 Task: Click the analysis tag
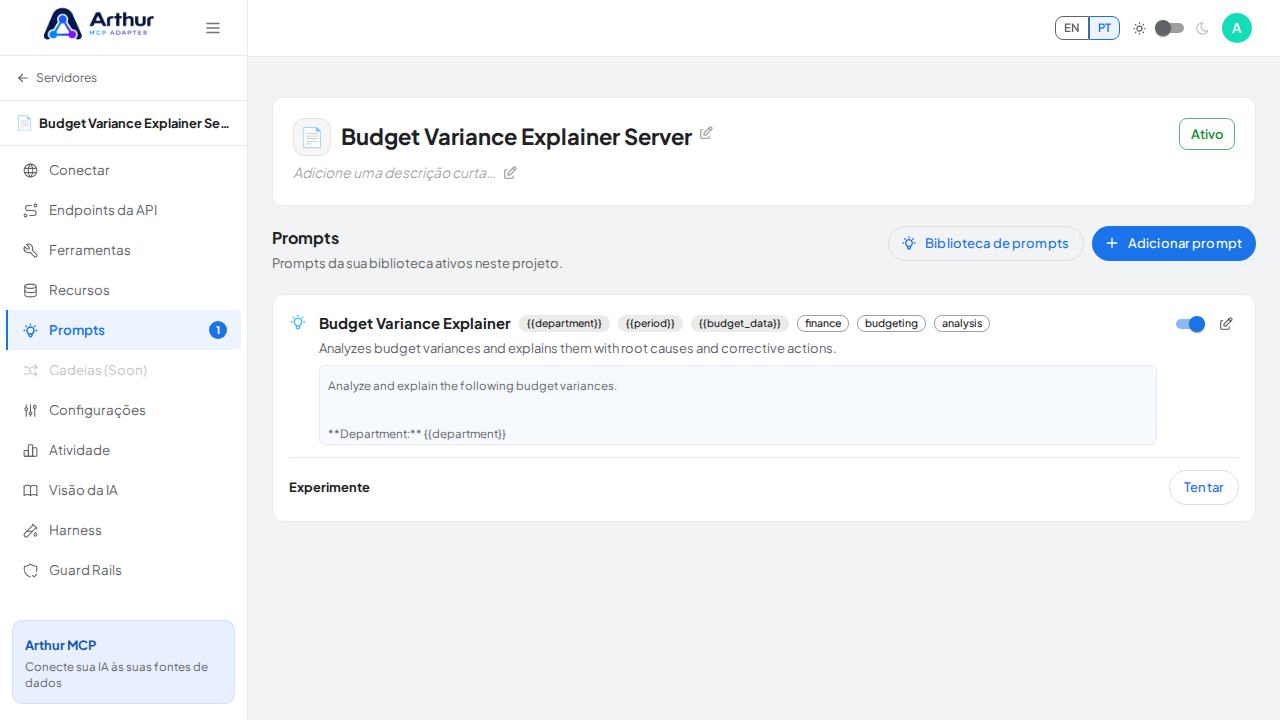[962, 324]
